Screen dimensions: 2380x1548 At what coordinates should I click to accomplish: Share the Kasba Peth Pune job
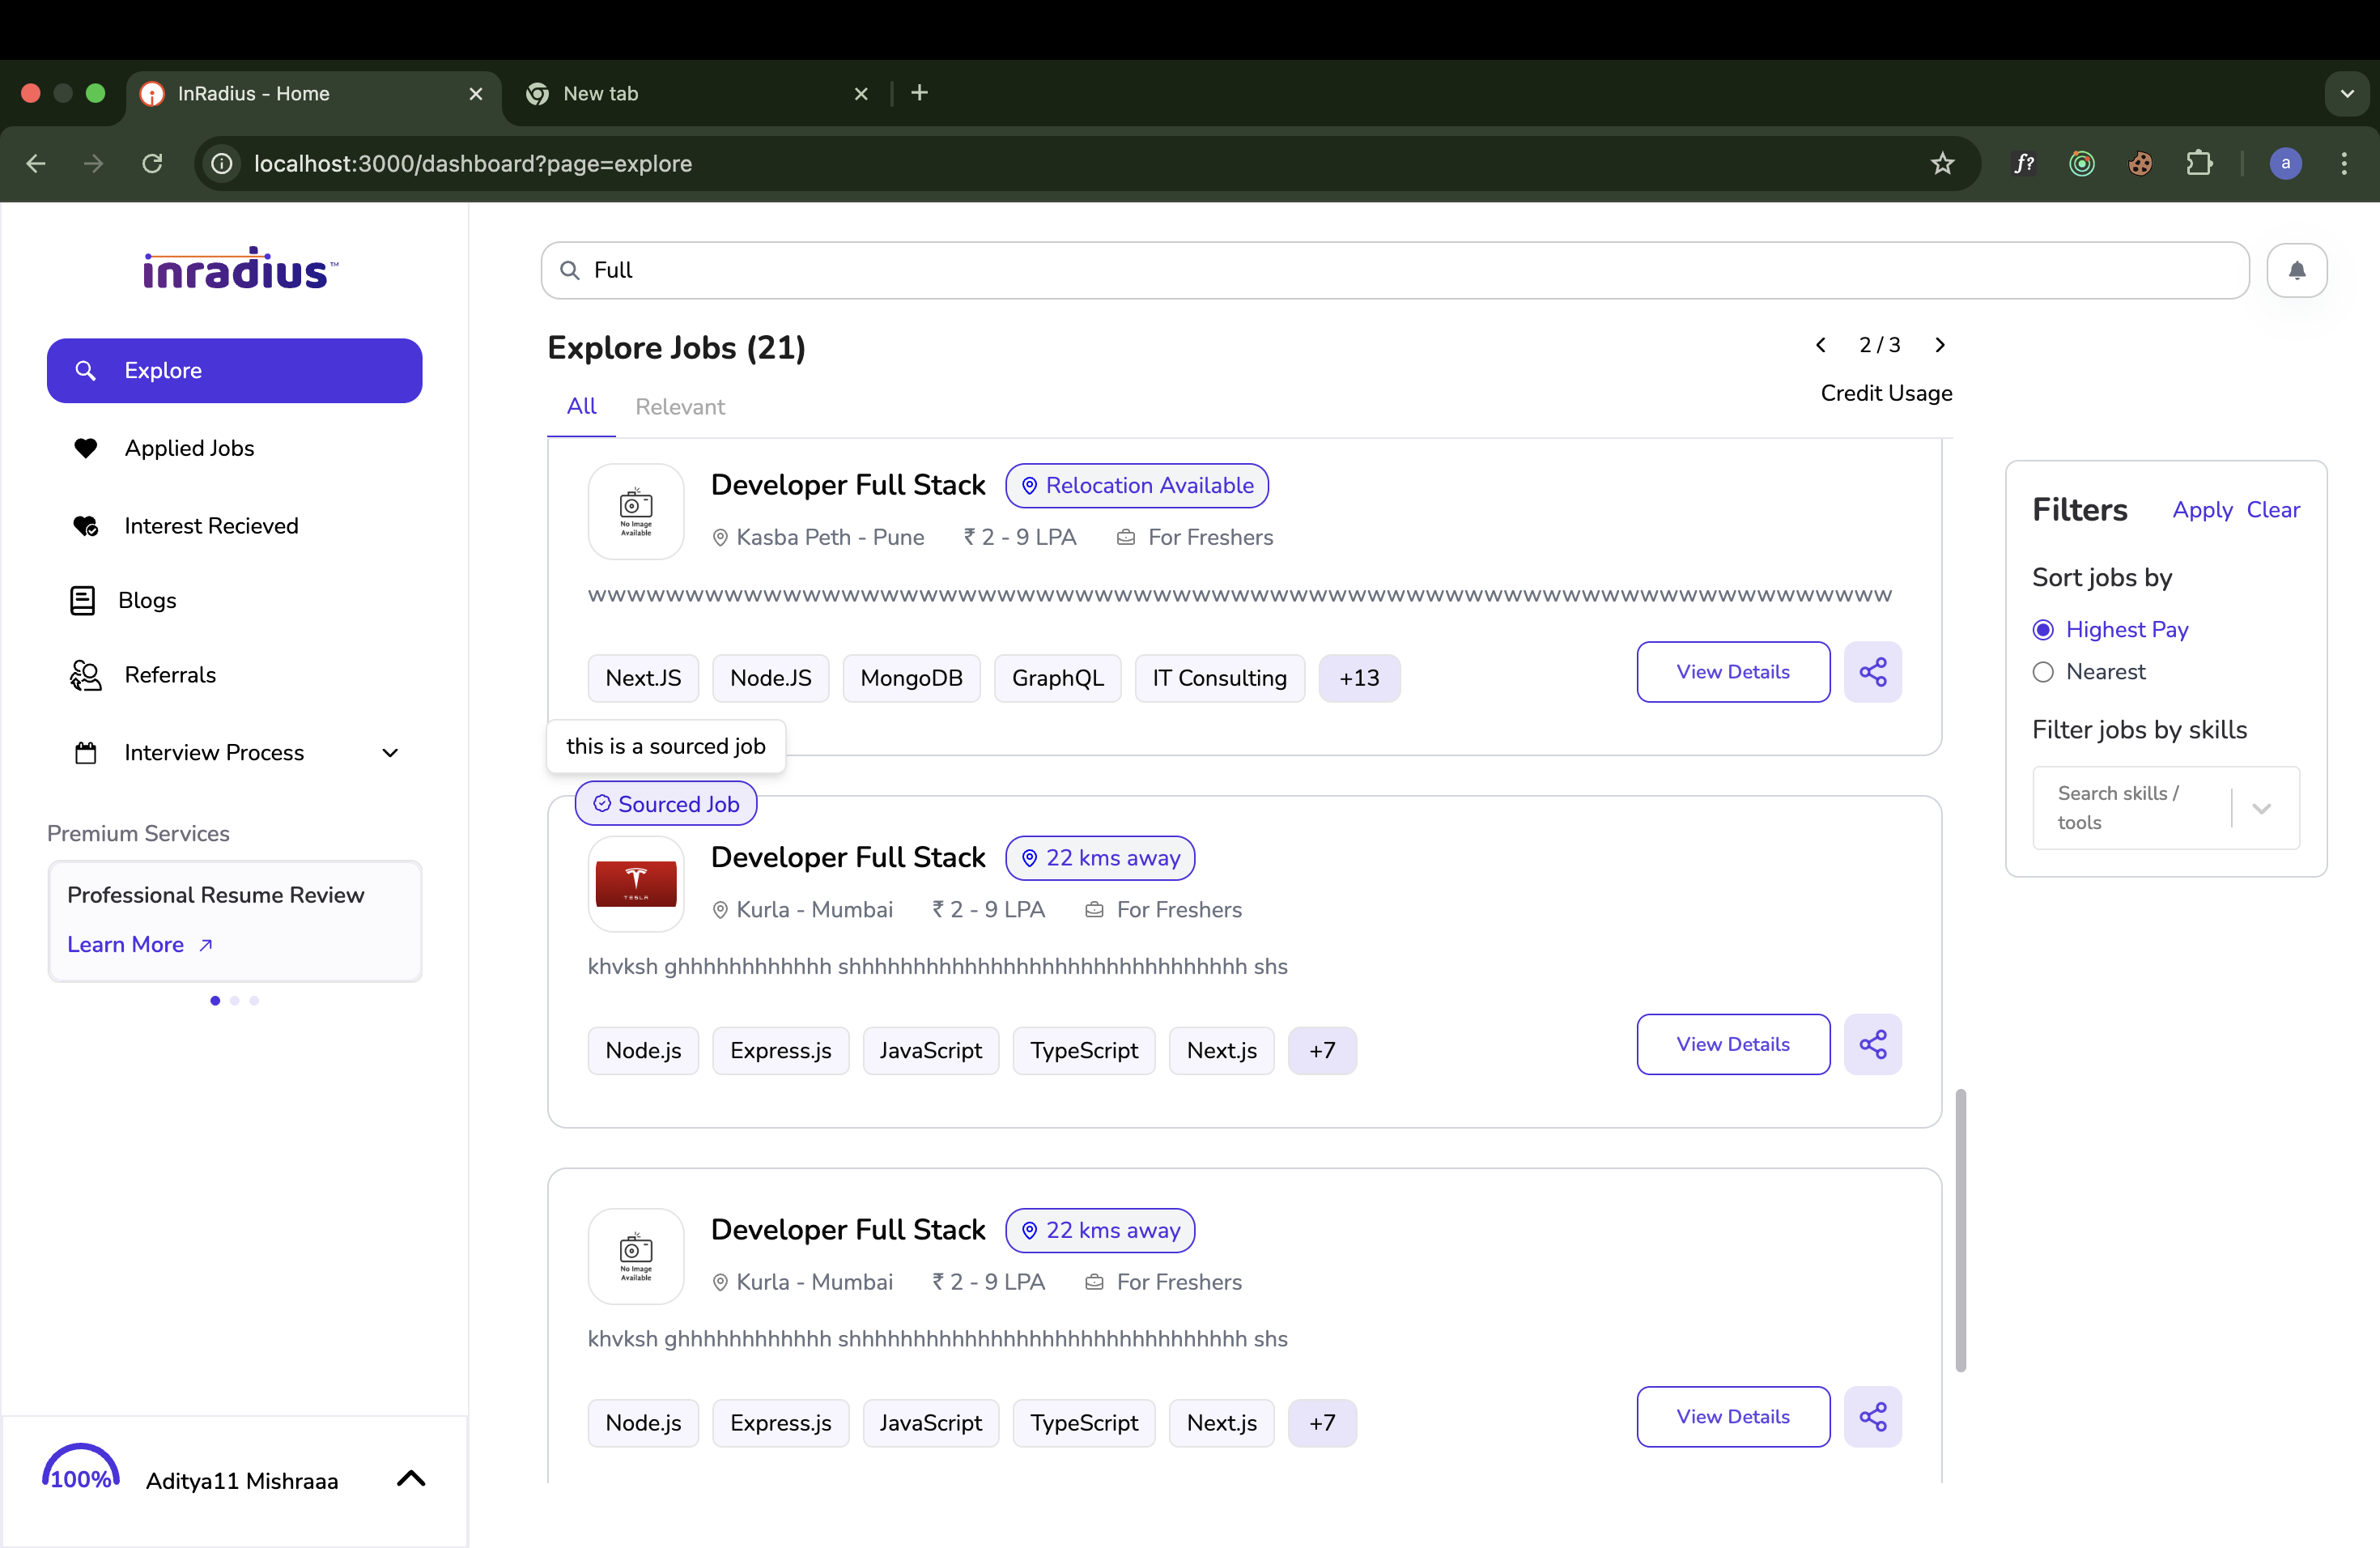[x=1872, y=672]
